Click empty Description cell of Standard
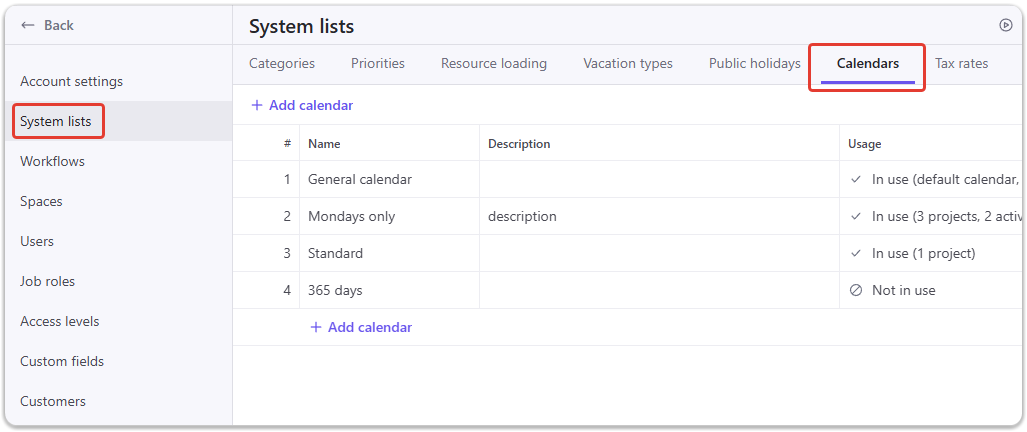Screen dimensions: 1027x432 click(x=659, y=253)
